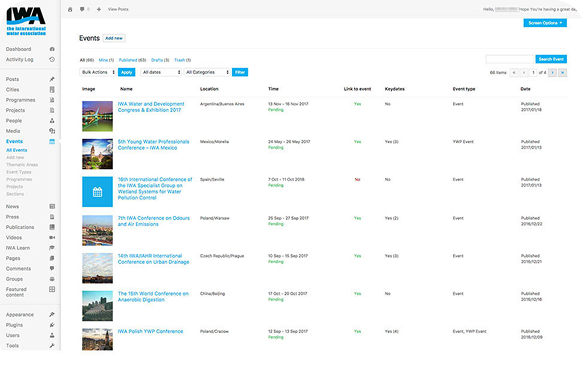Select the All (66) filter tab
Screen dimensions: 584x372
[x=87, y=60]
